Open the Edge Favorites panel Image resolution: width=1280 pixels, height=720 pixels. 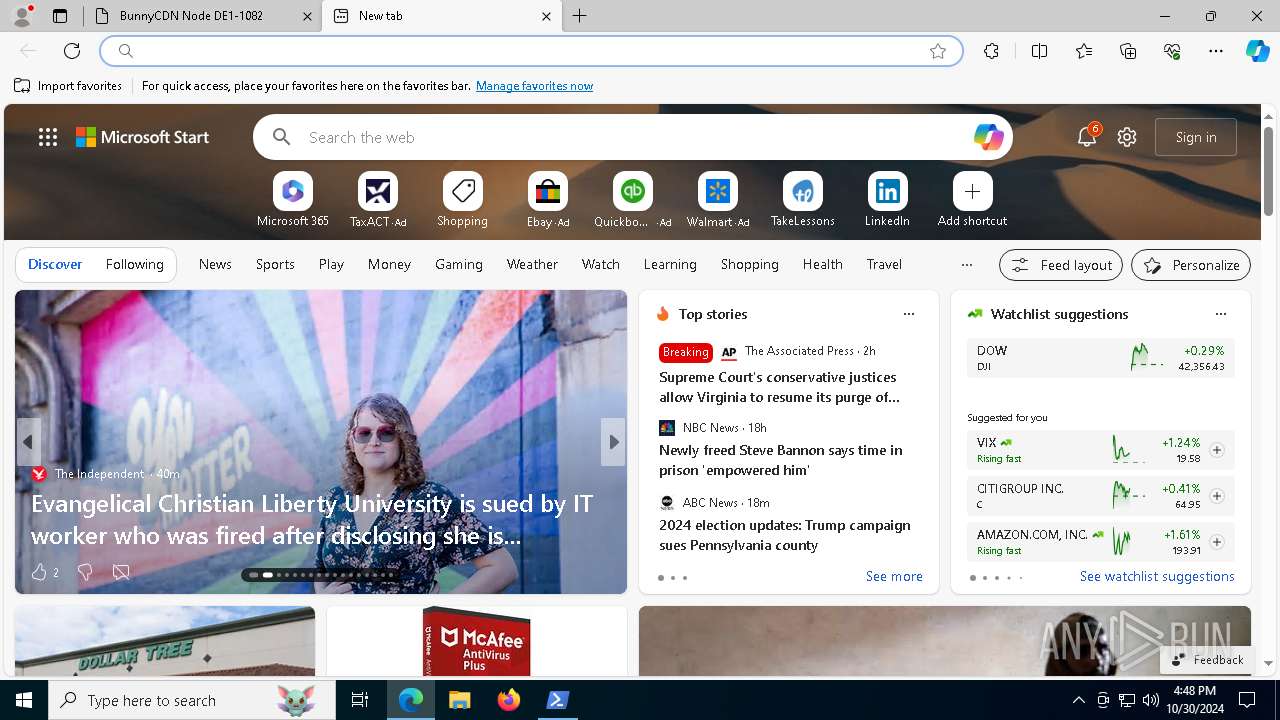coord(1084,51)
